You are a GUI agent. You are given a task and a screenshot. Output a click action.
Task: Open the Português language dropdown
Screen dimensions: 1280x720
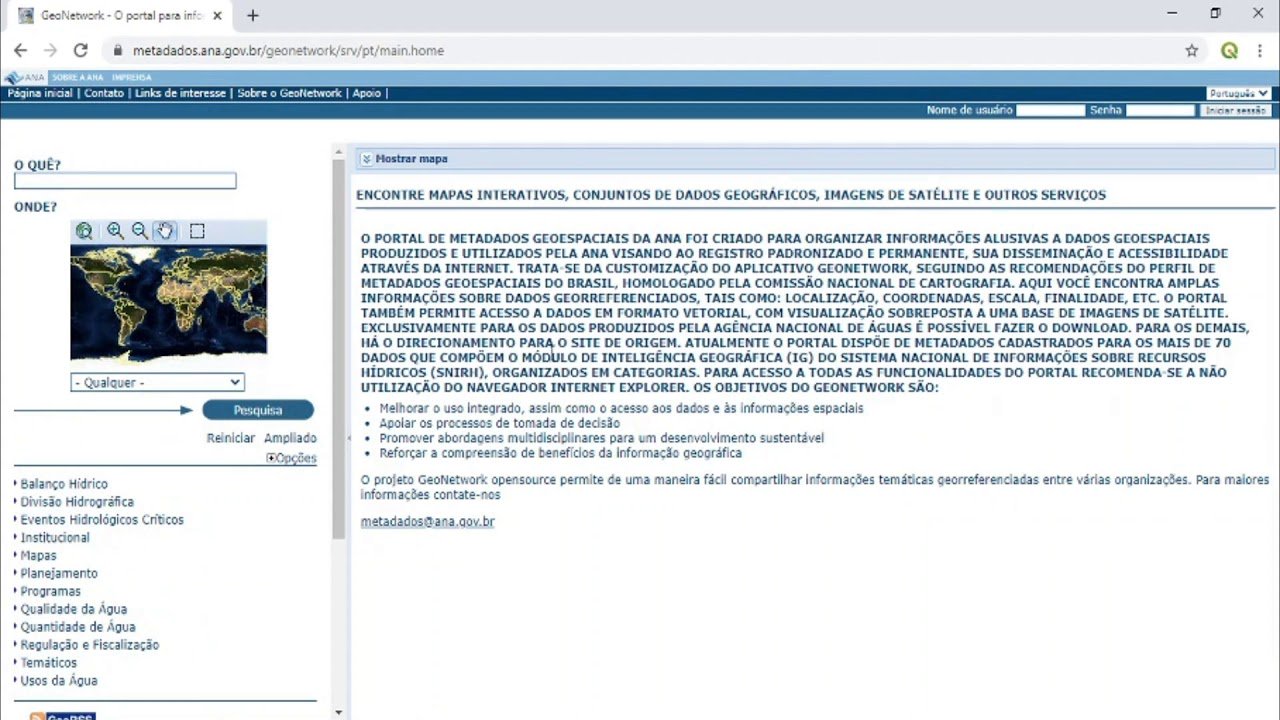coord(1238,93)
